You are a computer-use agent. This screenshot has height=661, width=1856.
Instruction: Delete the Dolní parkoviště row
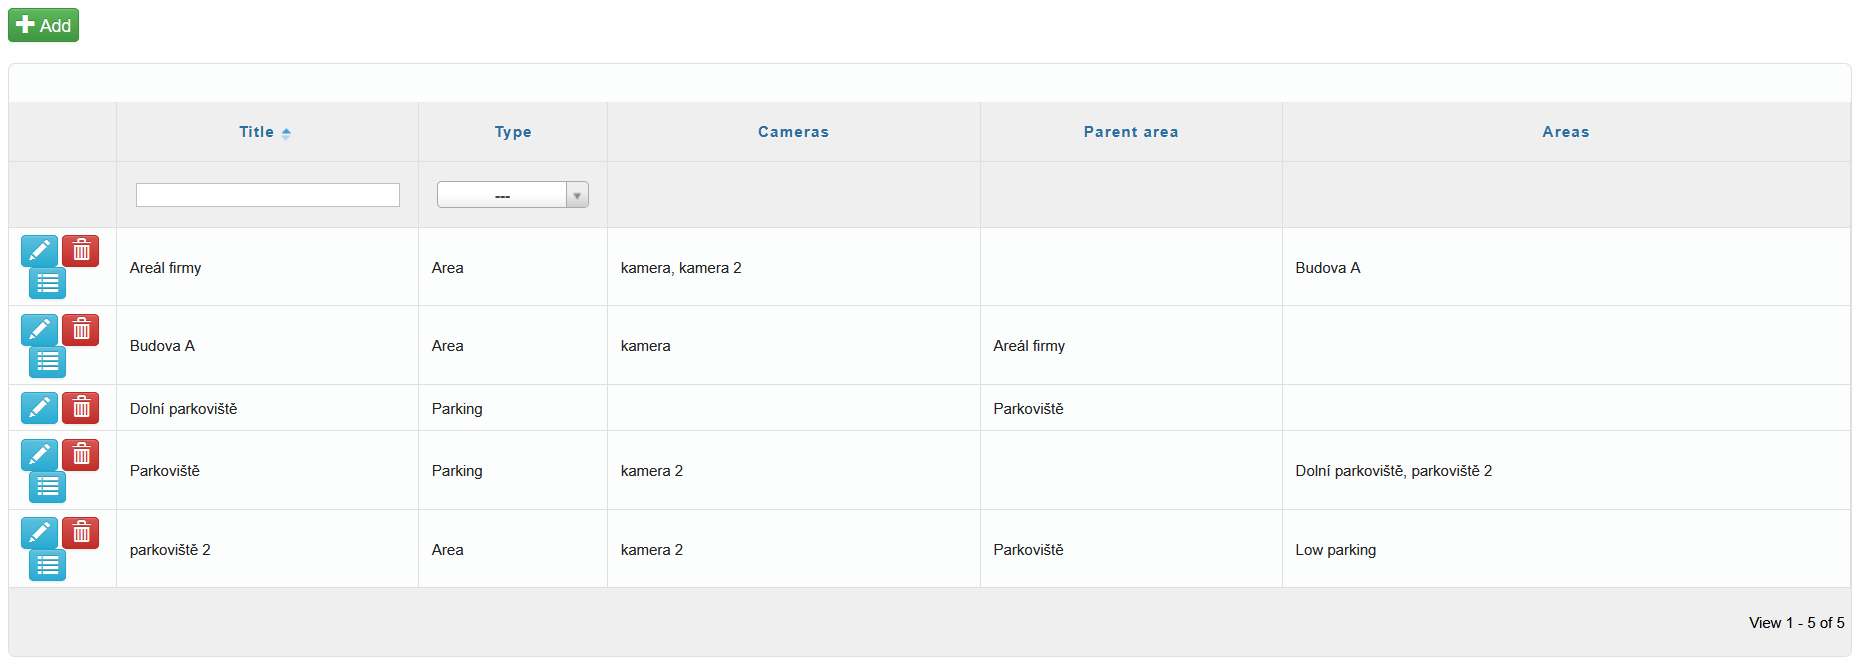[81, 408]
